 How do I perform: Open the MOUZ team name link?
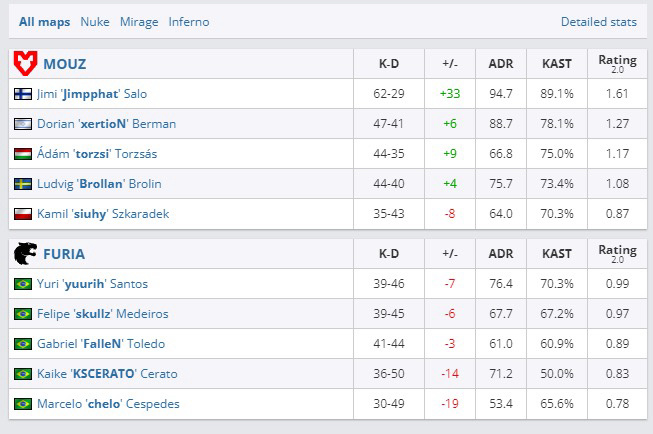coord(65,64)
